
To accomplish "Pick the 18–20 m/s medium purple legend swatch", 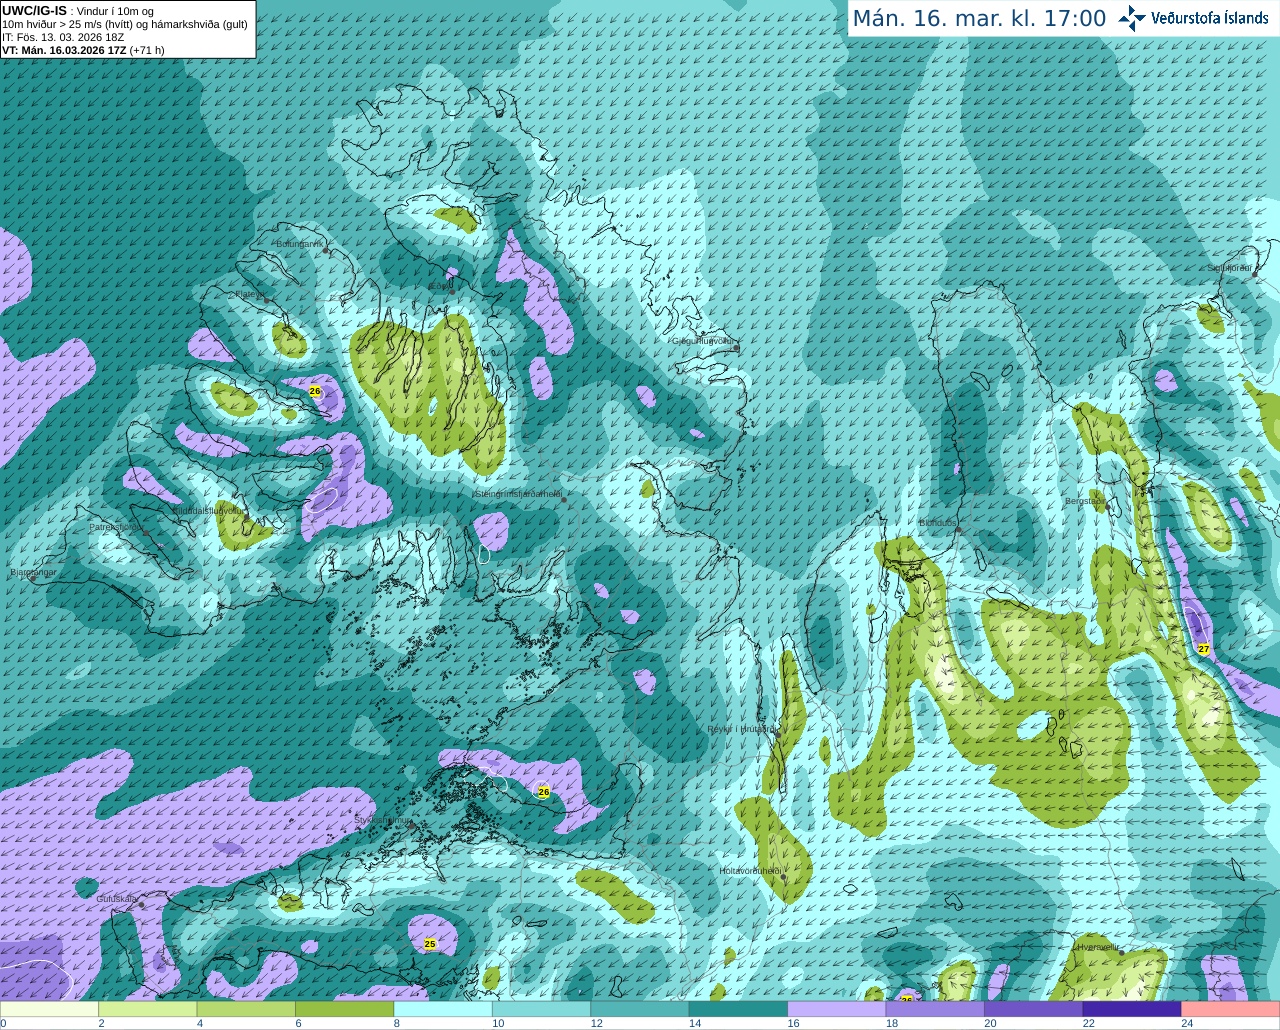I will [935, 1009].
